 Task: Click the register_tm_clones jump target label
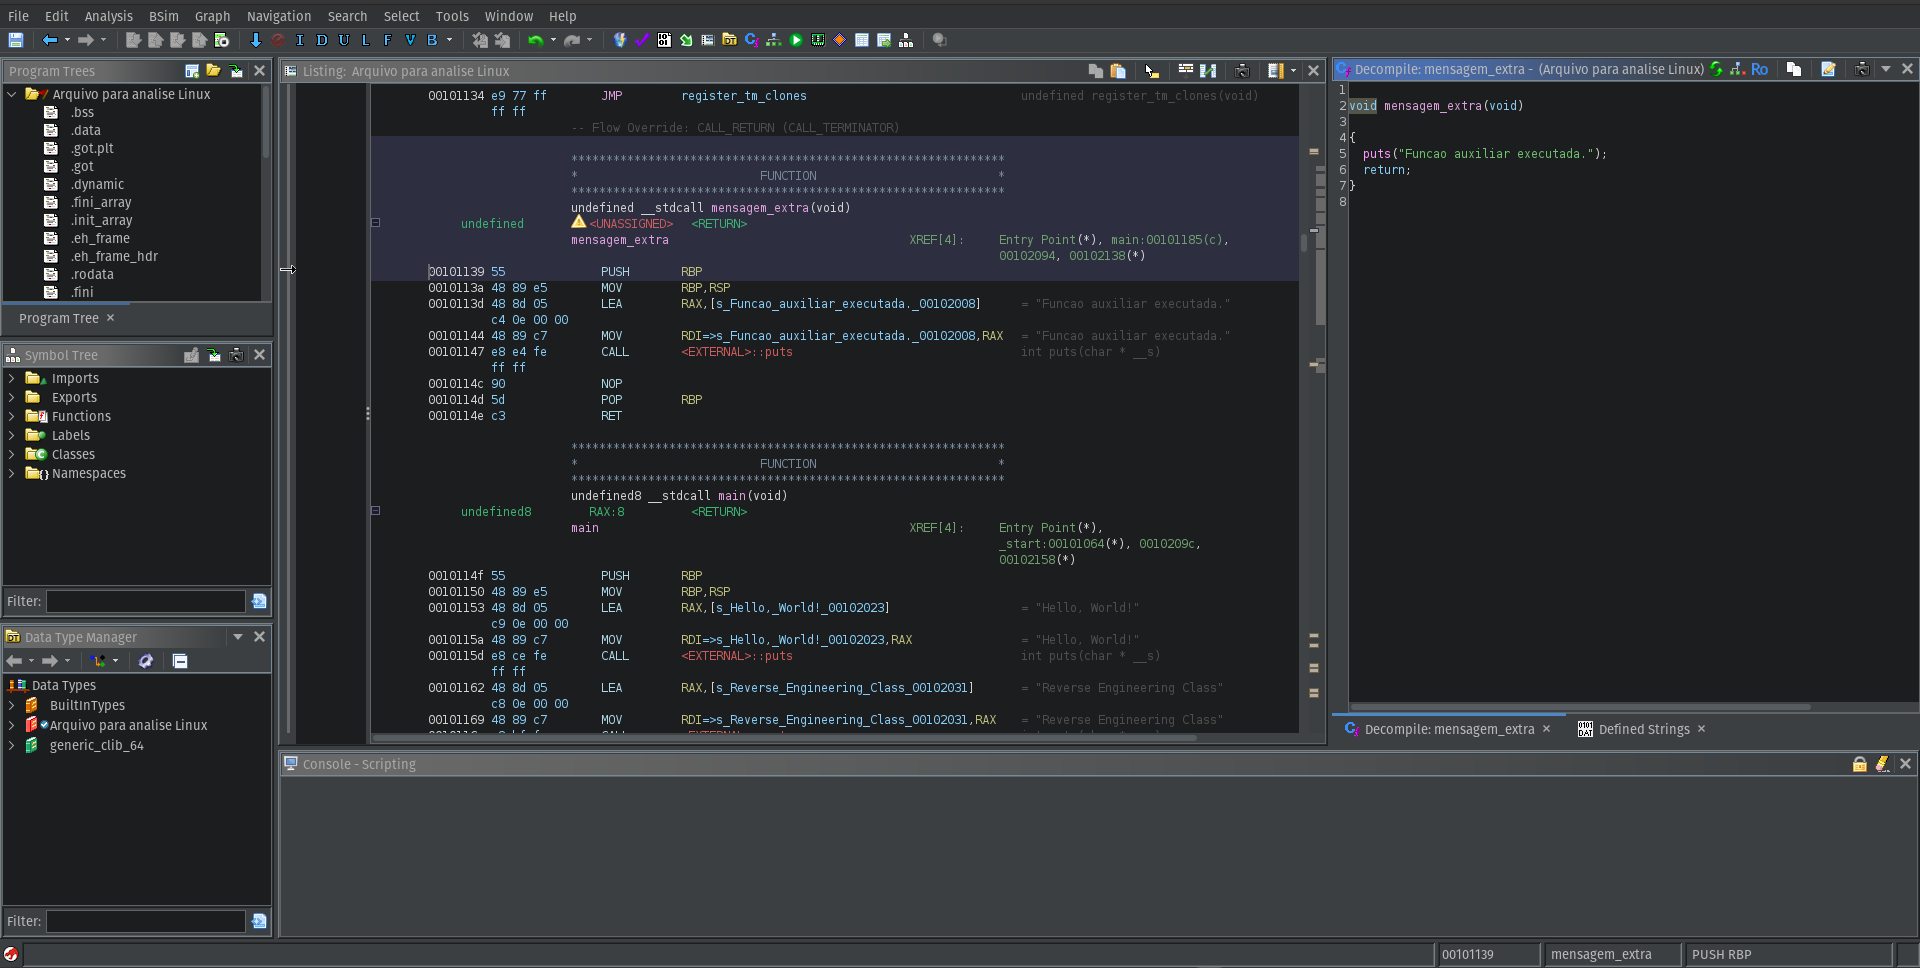click(743, 96)
